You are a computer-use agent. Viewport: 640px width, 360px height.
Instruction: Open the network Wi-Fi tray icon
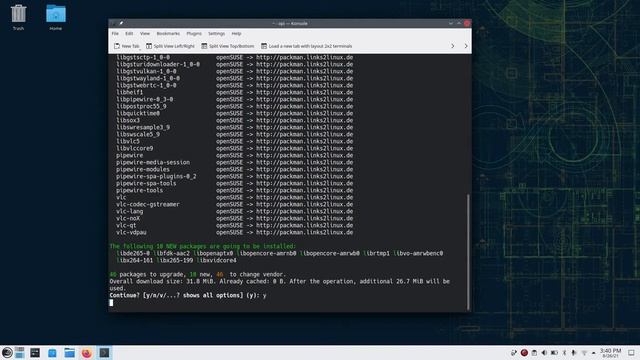[x=584, y=353]
